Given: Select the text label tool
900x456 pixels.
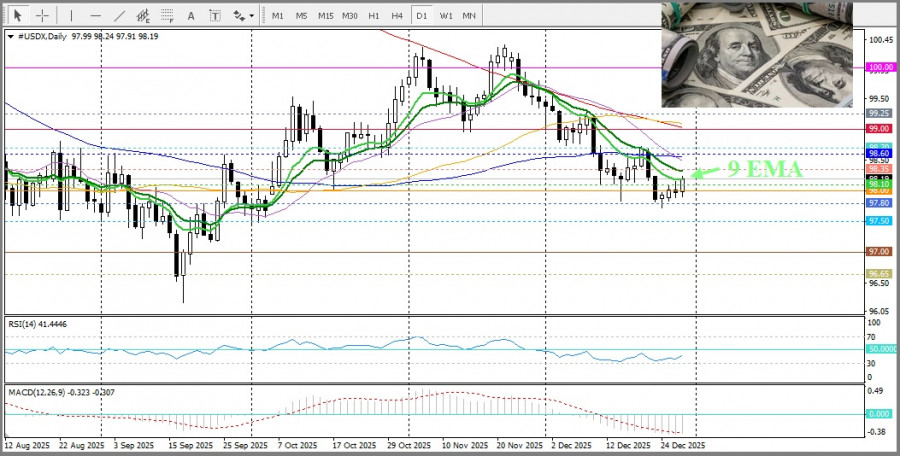Looking at the screenshot, I should 215,16.
